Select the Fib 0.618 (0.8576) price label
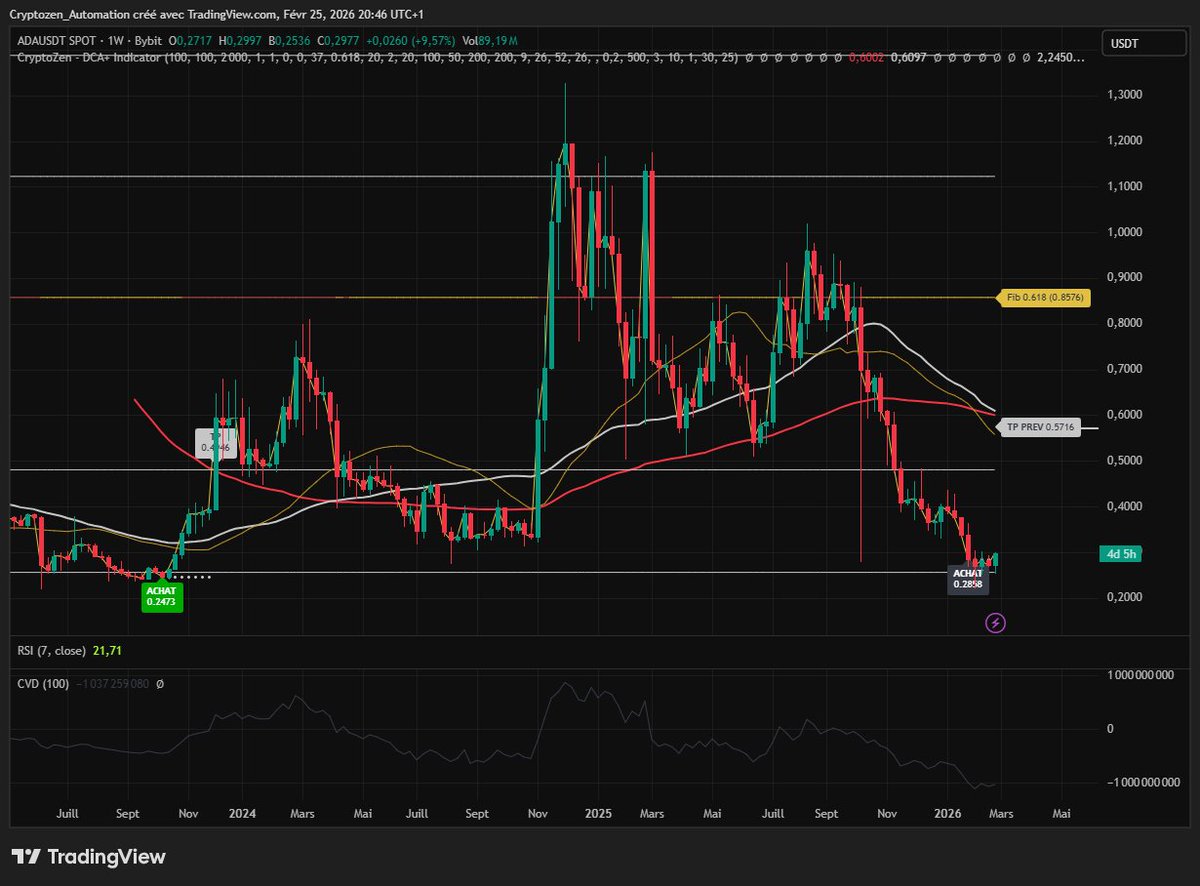The height and width of the screenshot is (886, 1200). pyautogui.click(x=1043, y=297)
